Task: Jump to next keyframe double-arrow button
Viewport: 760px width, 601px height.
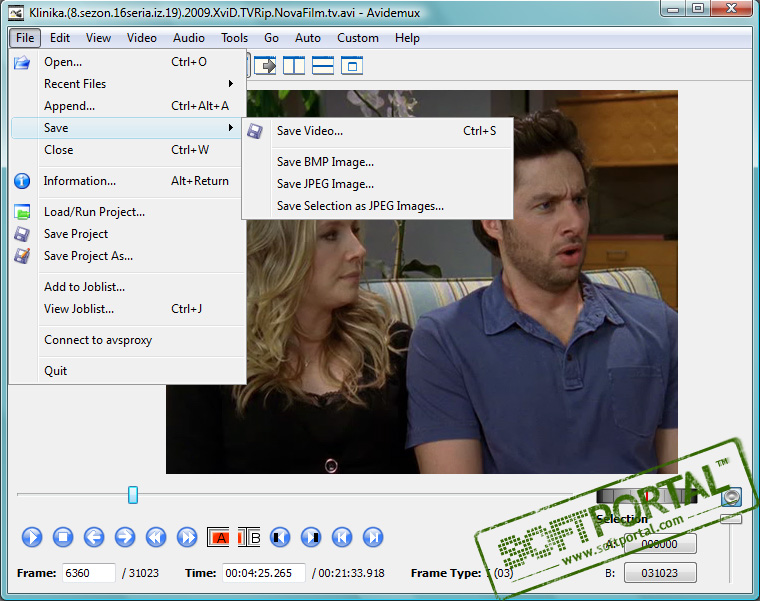Action: pos(187,537)
